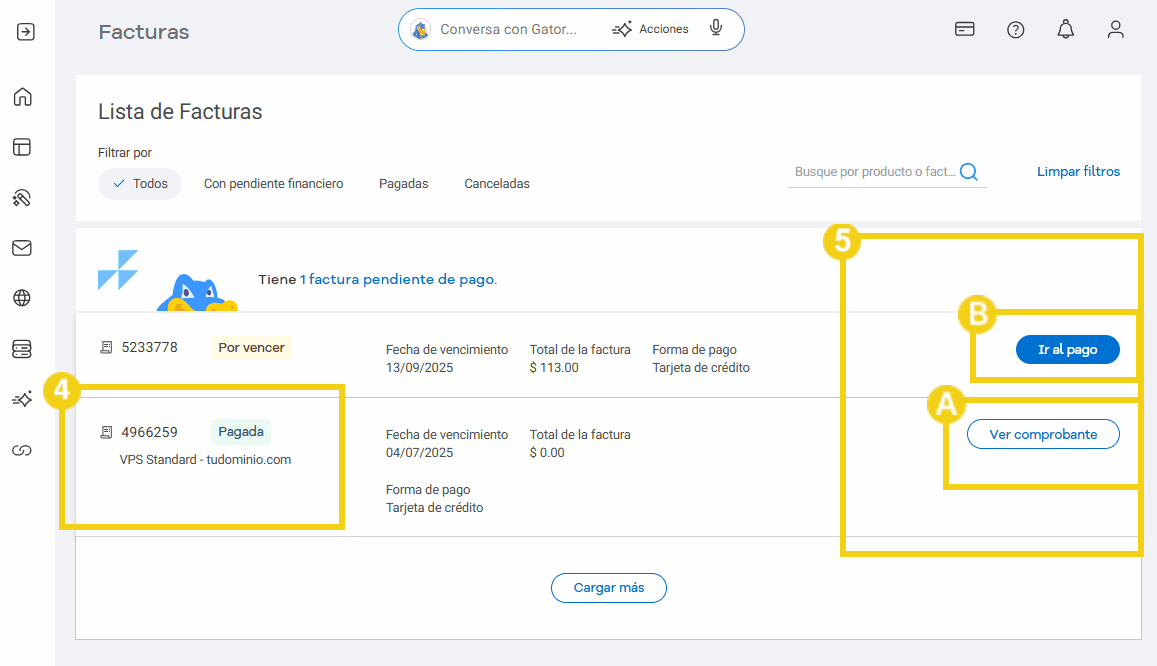Click the link chain sidebar icon
Image resolution: width=1157 pixels, height=666 pixels.
tap(22, 451)
